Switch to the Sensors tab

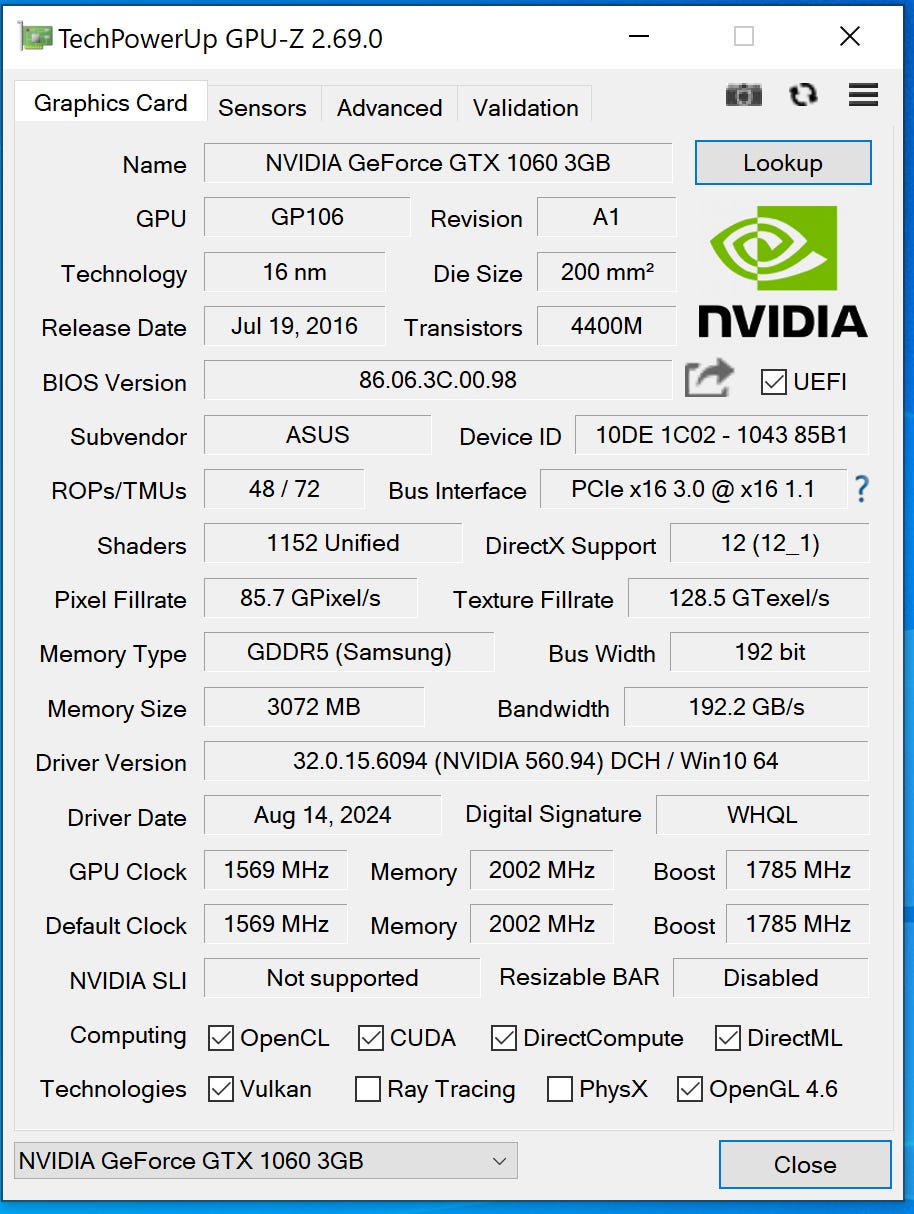(262, 107)
